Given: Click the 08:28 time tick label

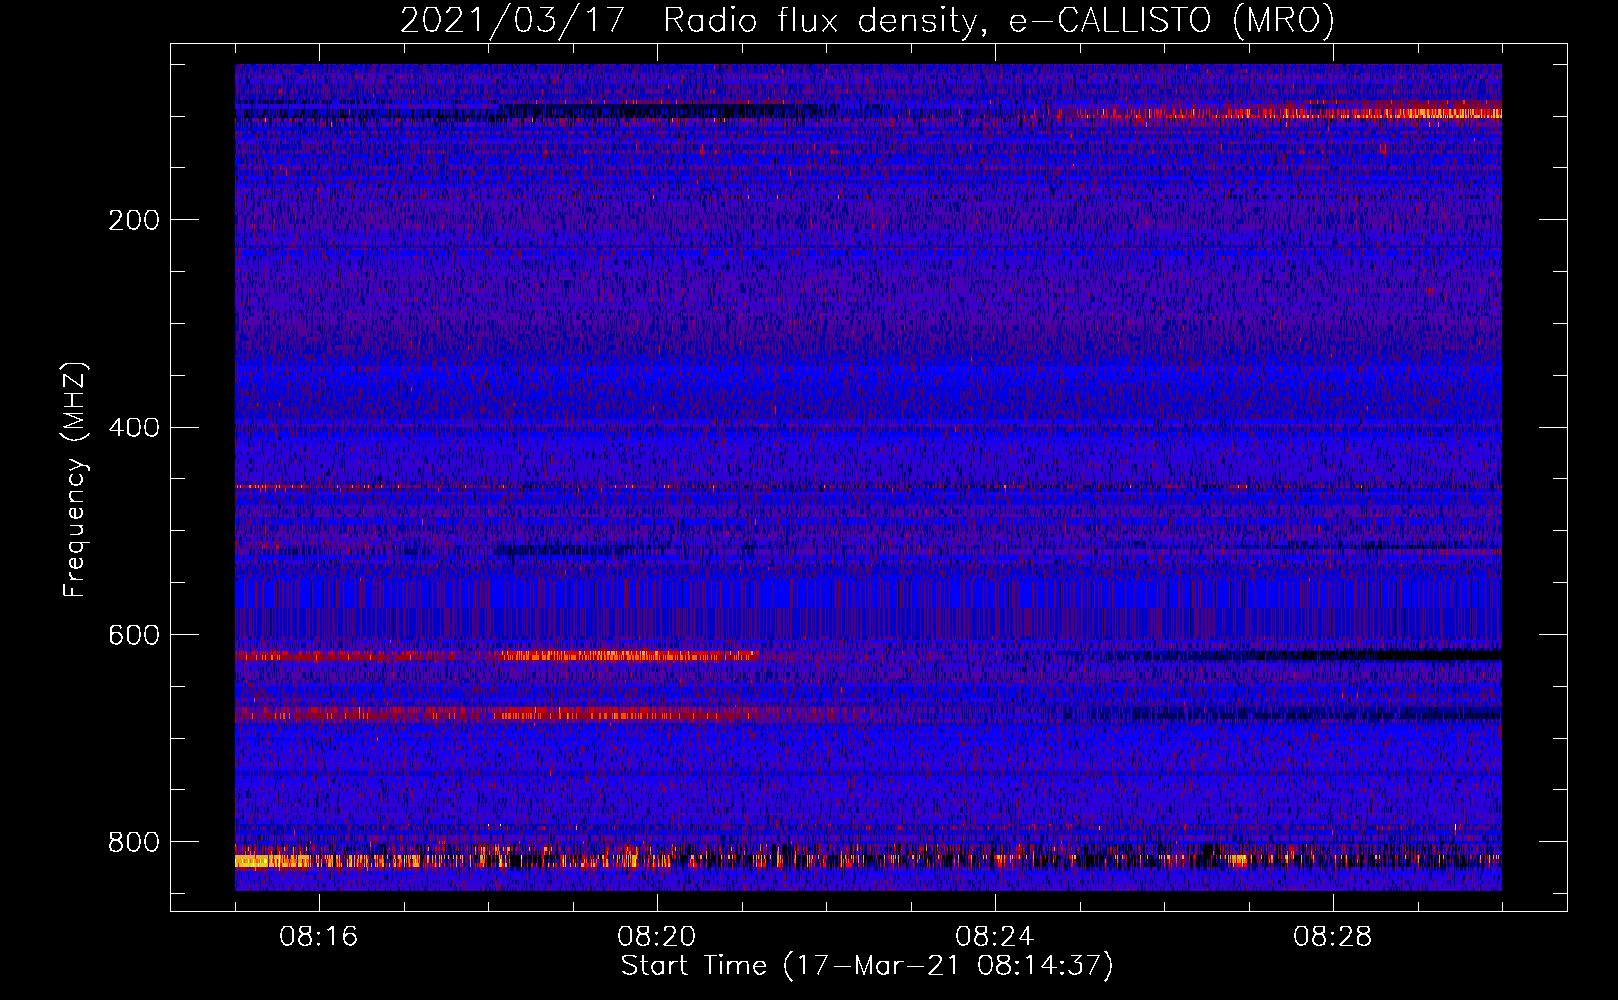Looking at the screenshot, I should 1333,937.
